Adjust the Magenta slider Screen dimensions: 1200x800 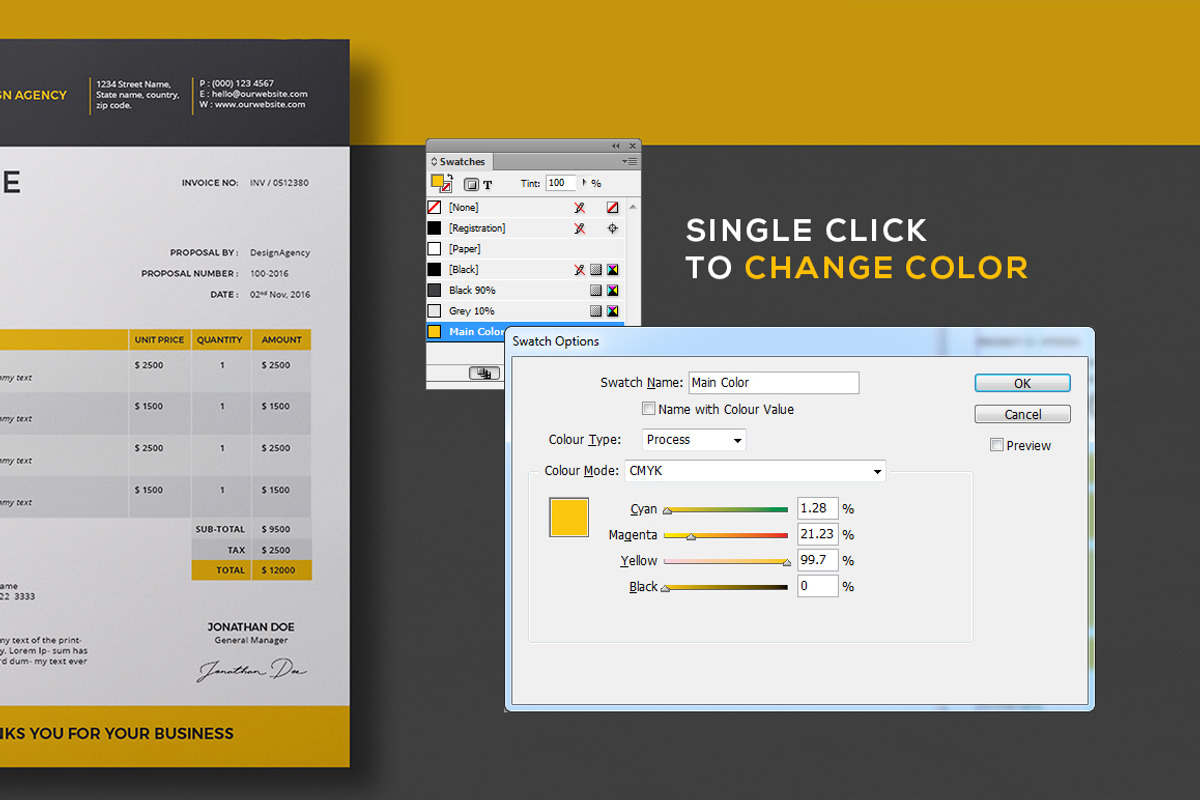pos(726,536)
